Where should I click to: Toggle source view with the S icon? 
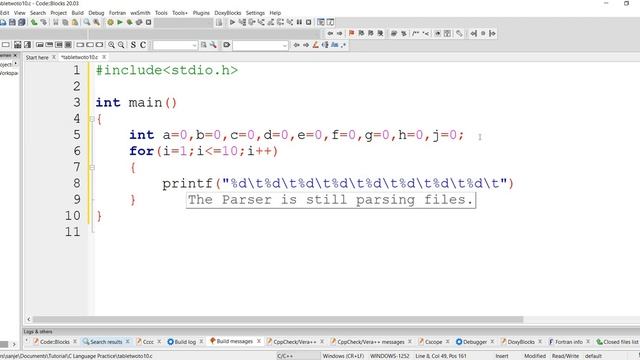tap(133, 45)
